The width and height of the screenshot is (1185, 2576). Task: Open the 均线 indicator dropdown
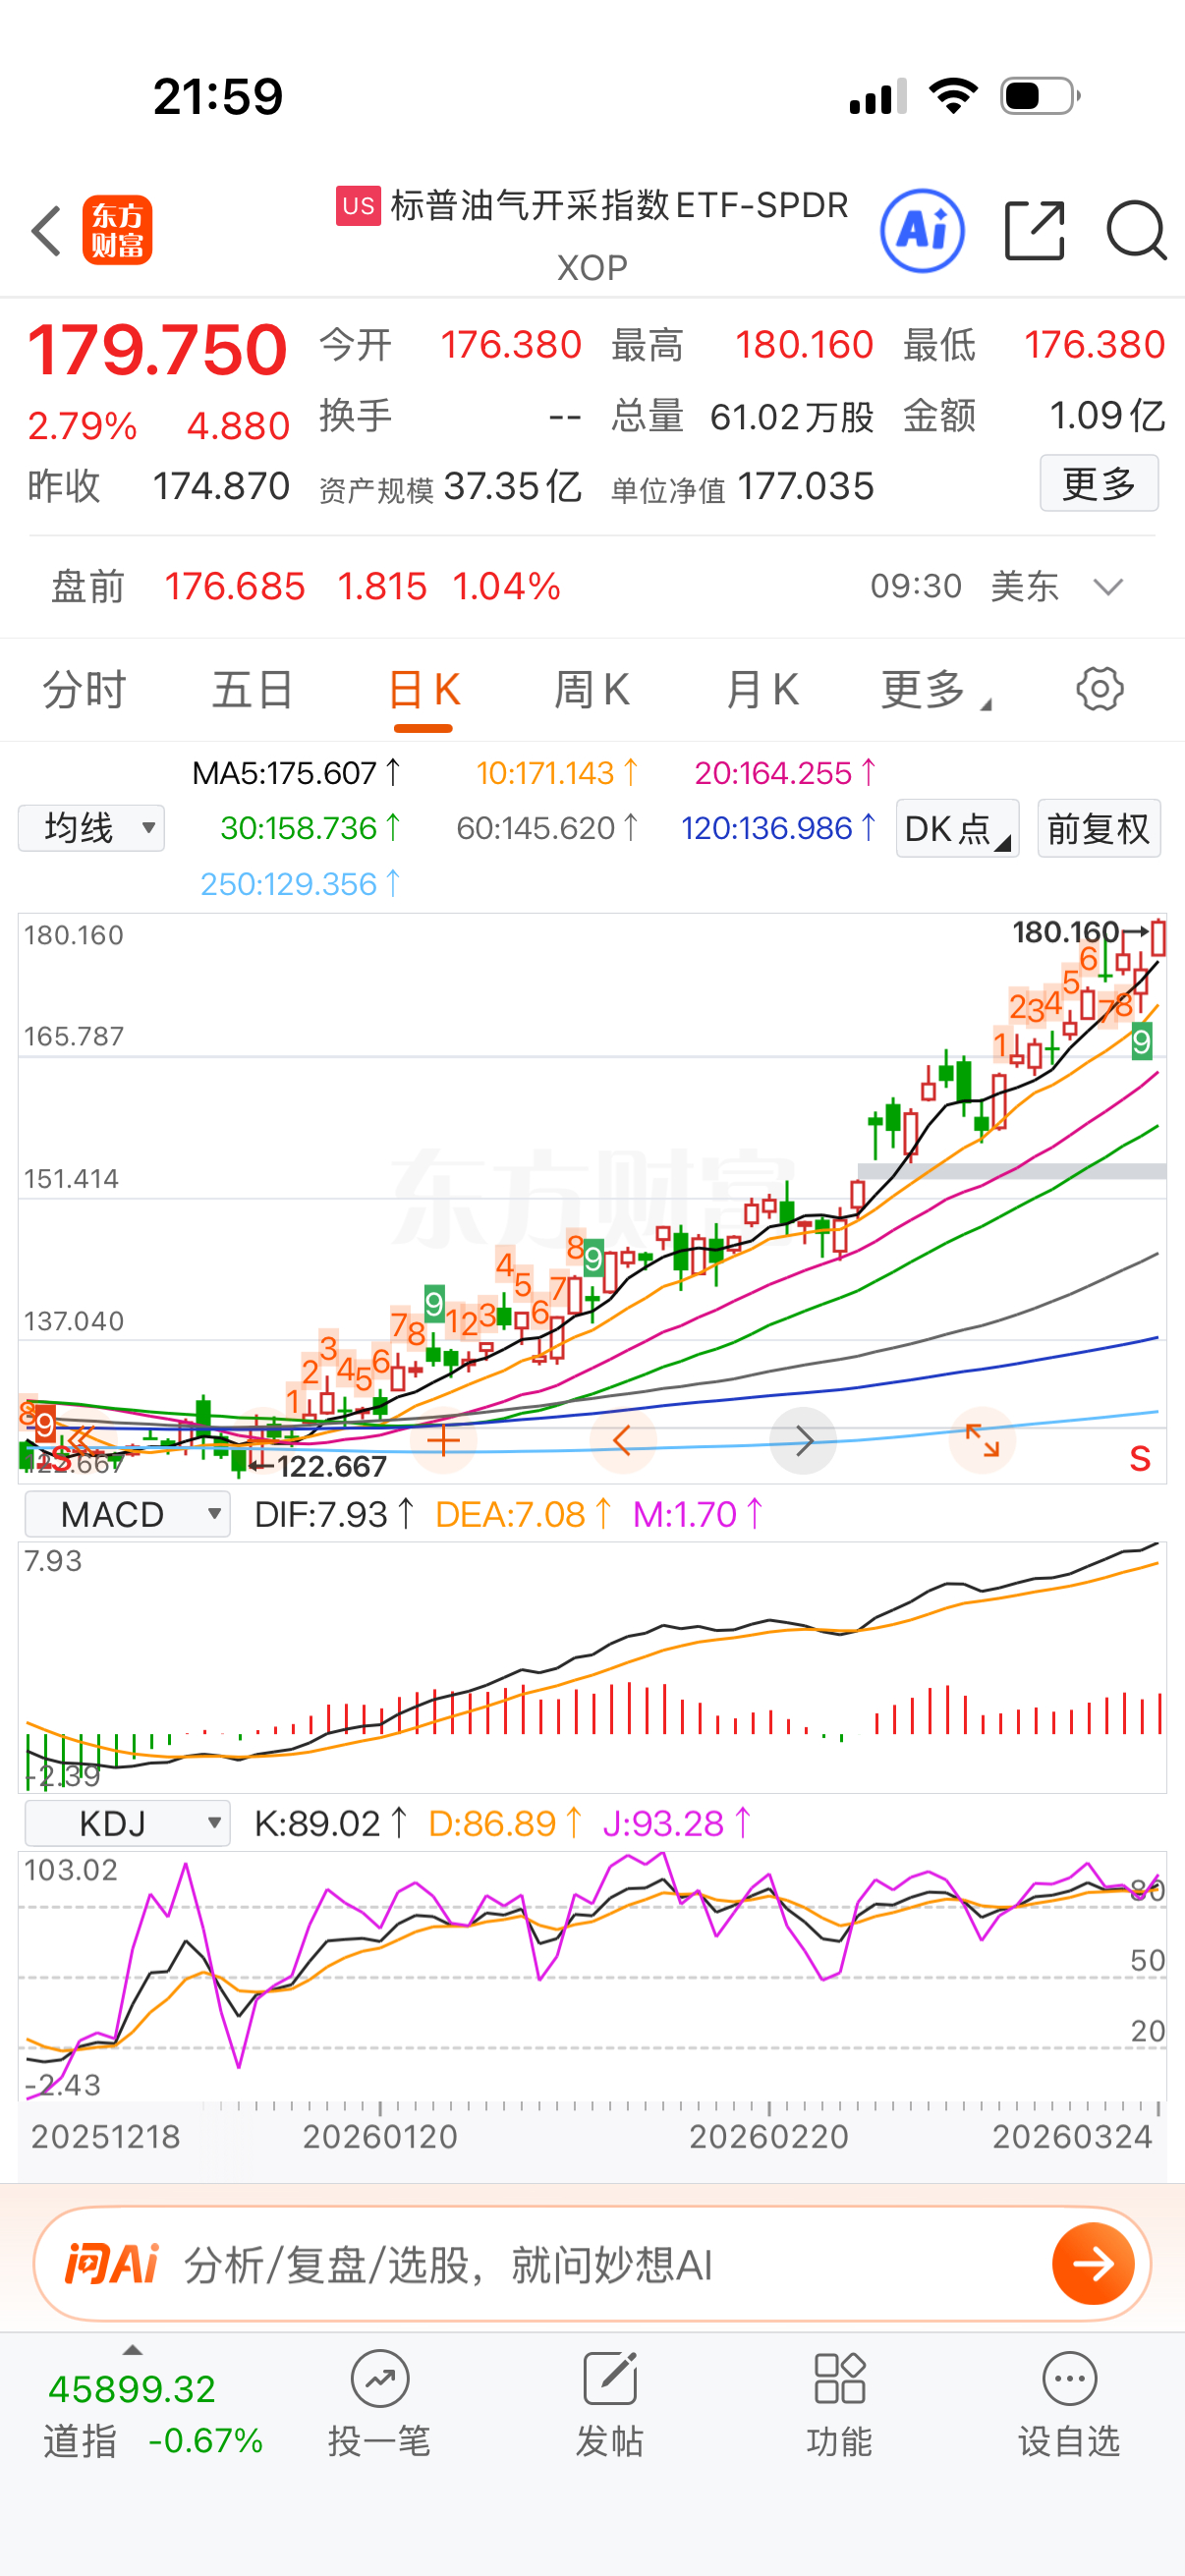(91, 828)
